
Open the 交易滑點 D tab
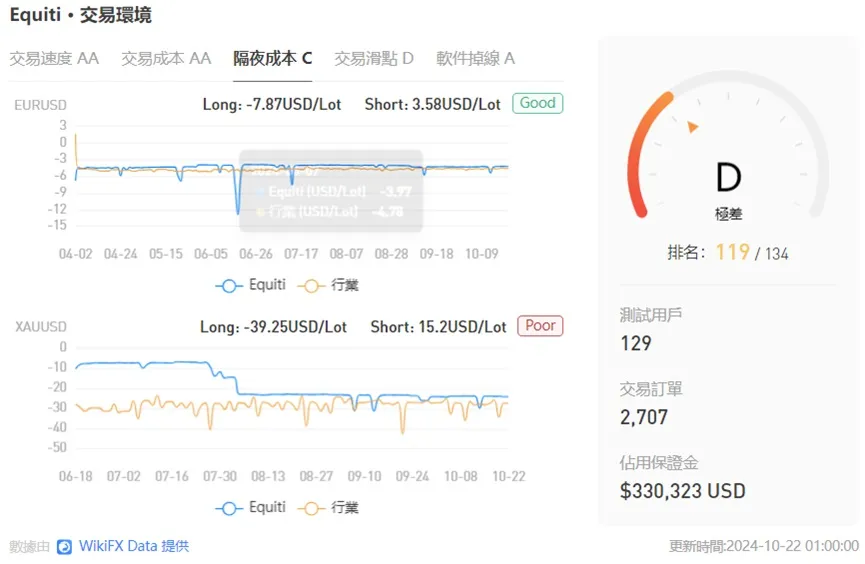(374, 58)
